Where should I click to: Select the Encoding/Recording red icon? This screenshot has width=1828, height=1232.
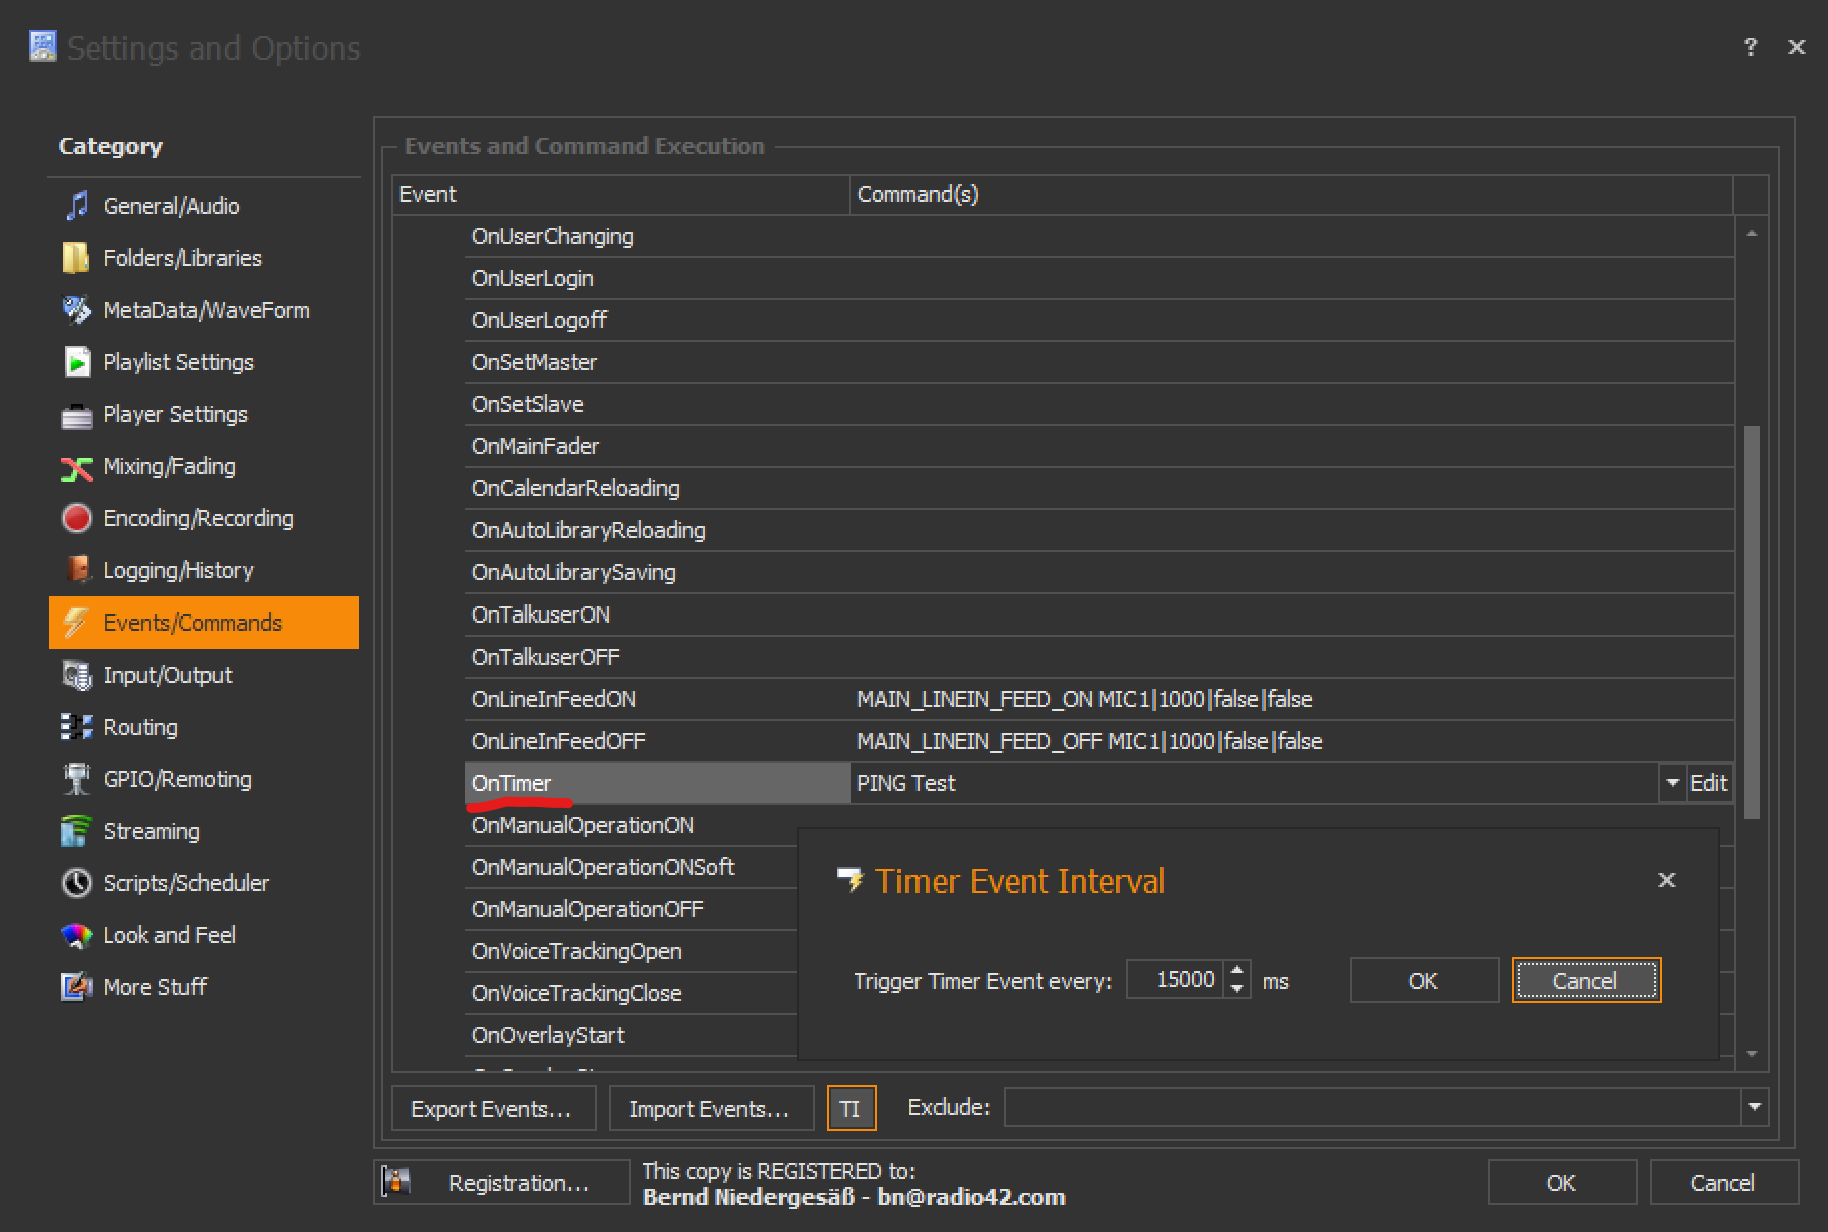coord(76,518)
